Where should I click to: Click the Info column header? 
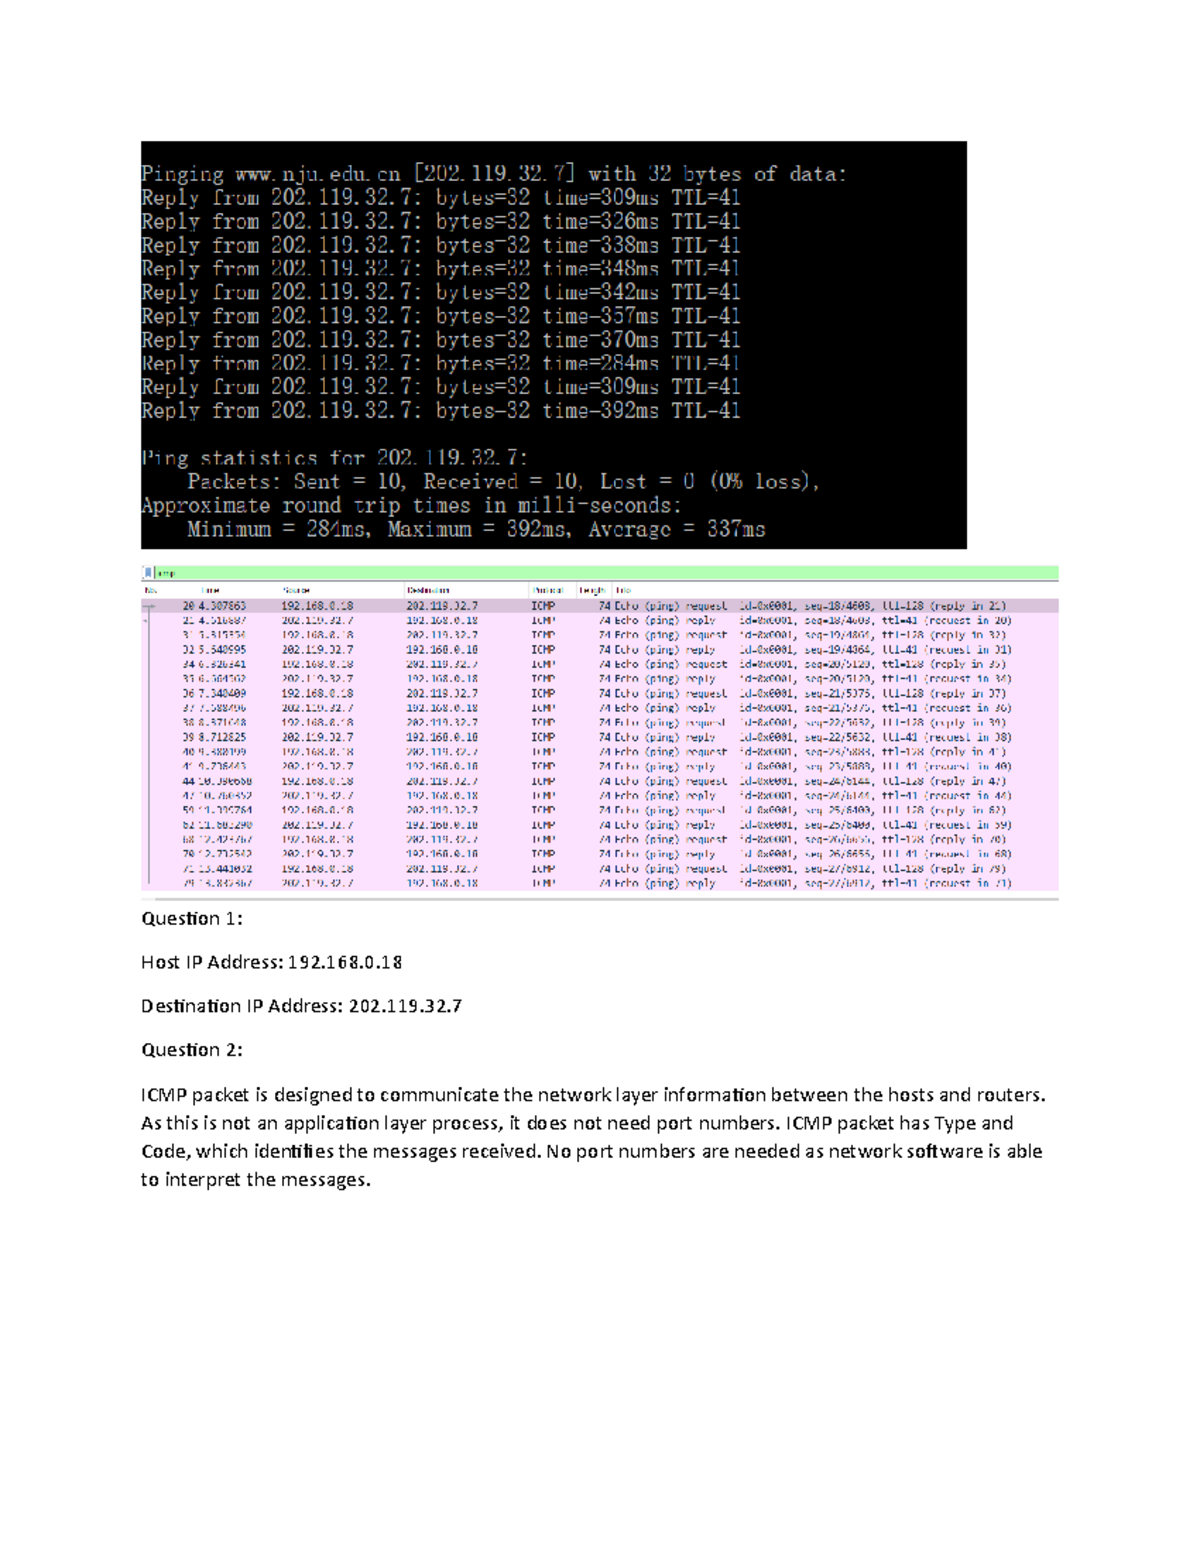point(625,590)
